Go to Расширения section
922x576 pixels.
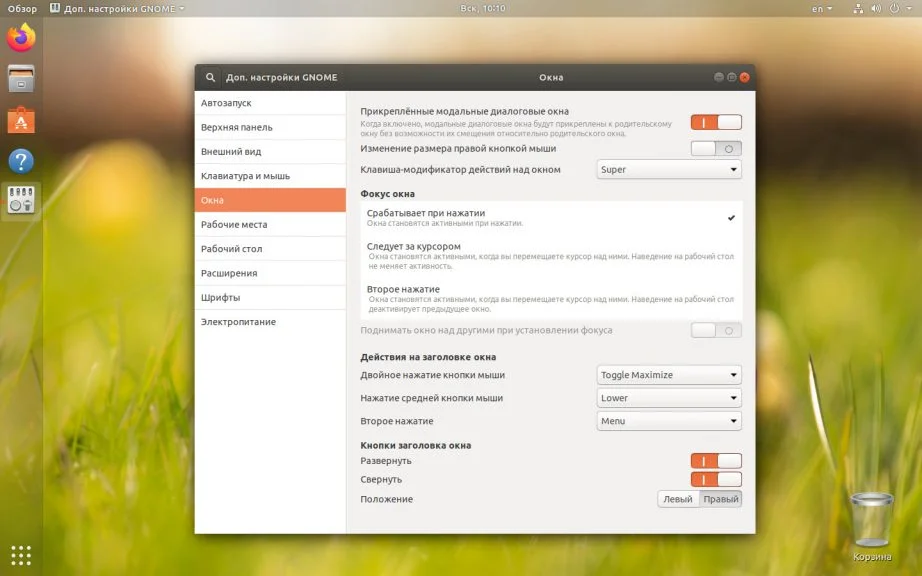(270, 273)
